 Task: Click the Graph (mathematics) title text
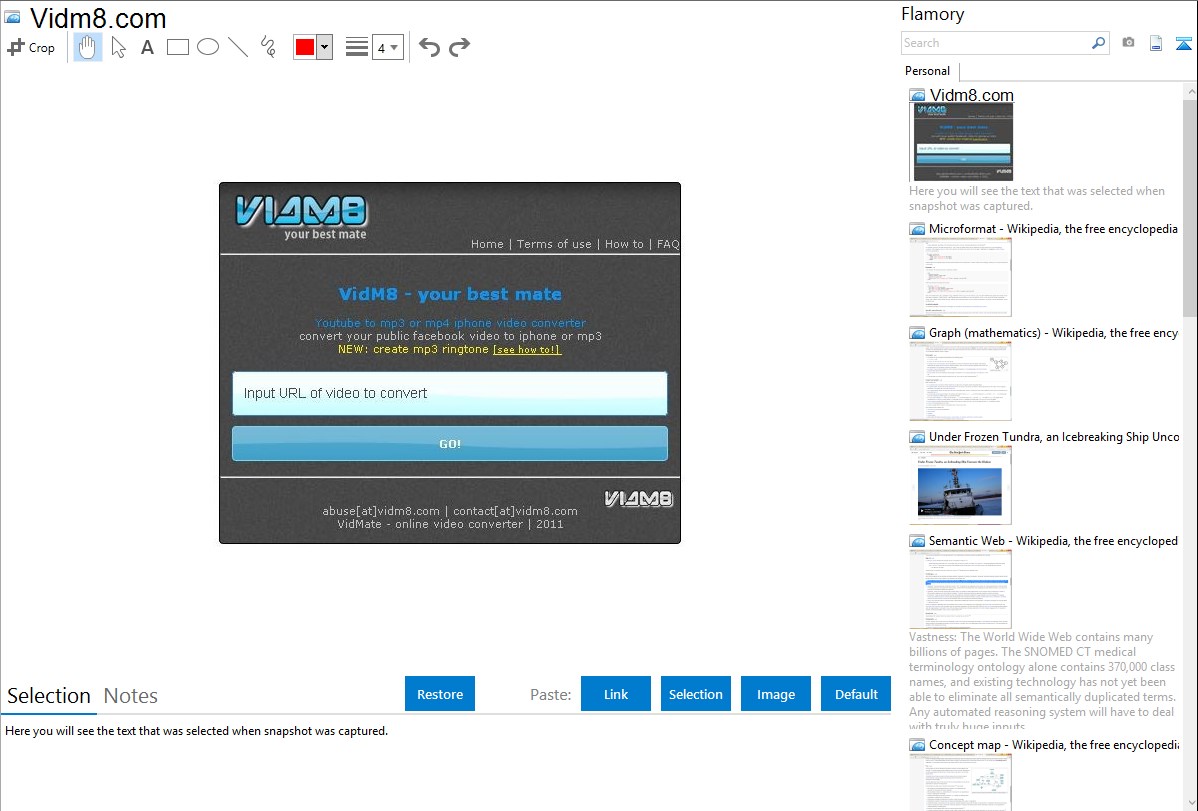1053,333
